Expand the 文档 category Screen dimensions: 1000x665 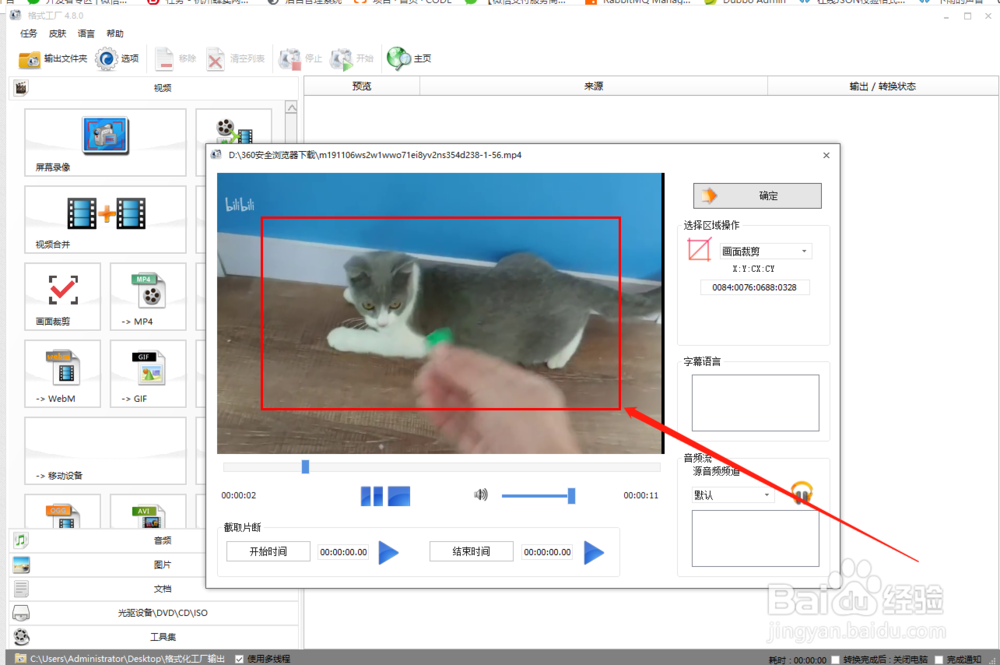[x=108, y=589]
